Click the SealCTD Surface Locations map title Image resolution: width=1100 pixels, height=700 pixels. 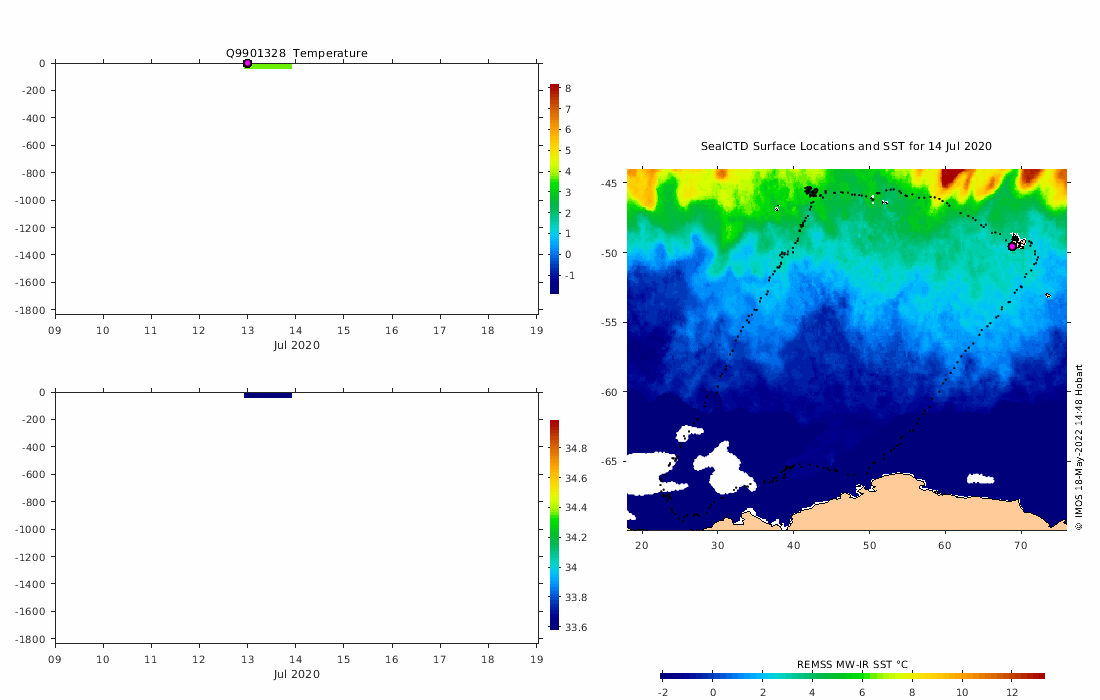coord(846,146)
